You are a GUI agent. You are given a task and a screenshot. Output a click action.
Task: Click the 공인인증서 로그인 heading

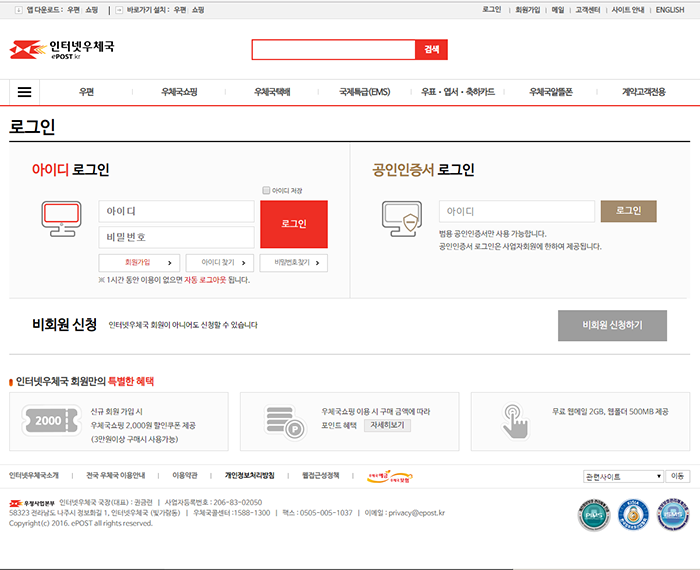[423, 170]
